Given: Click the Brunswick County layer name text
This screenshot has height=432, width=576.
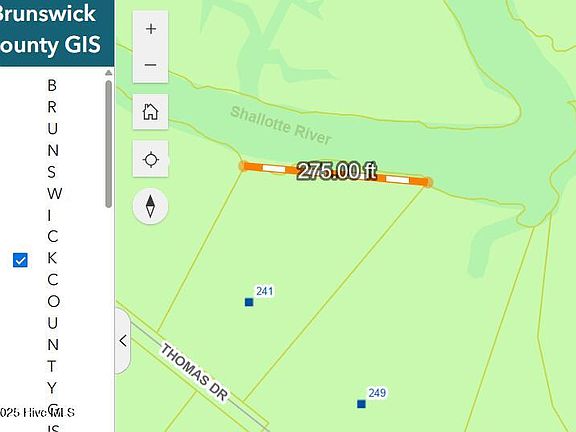Looking at the screenshot, I should (53, 253).
